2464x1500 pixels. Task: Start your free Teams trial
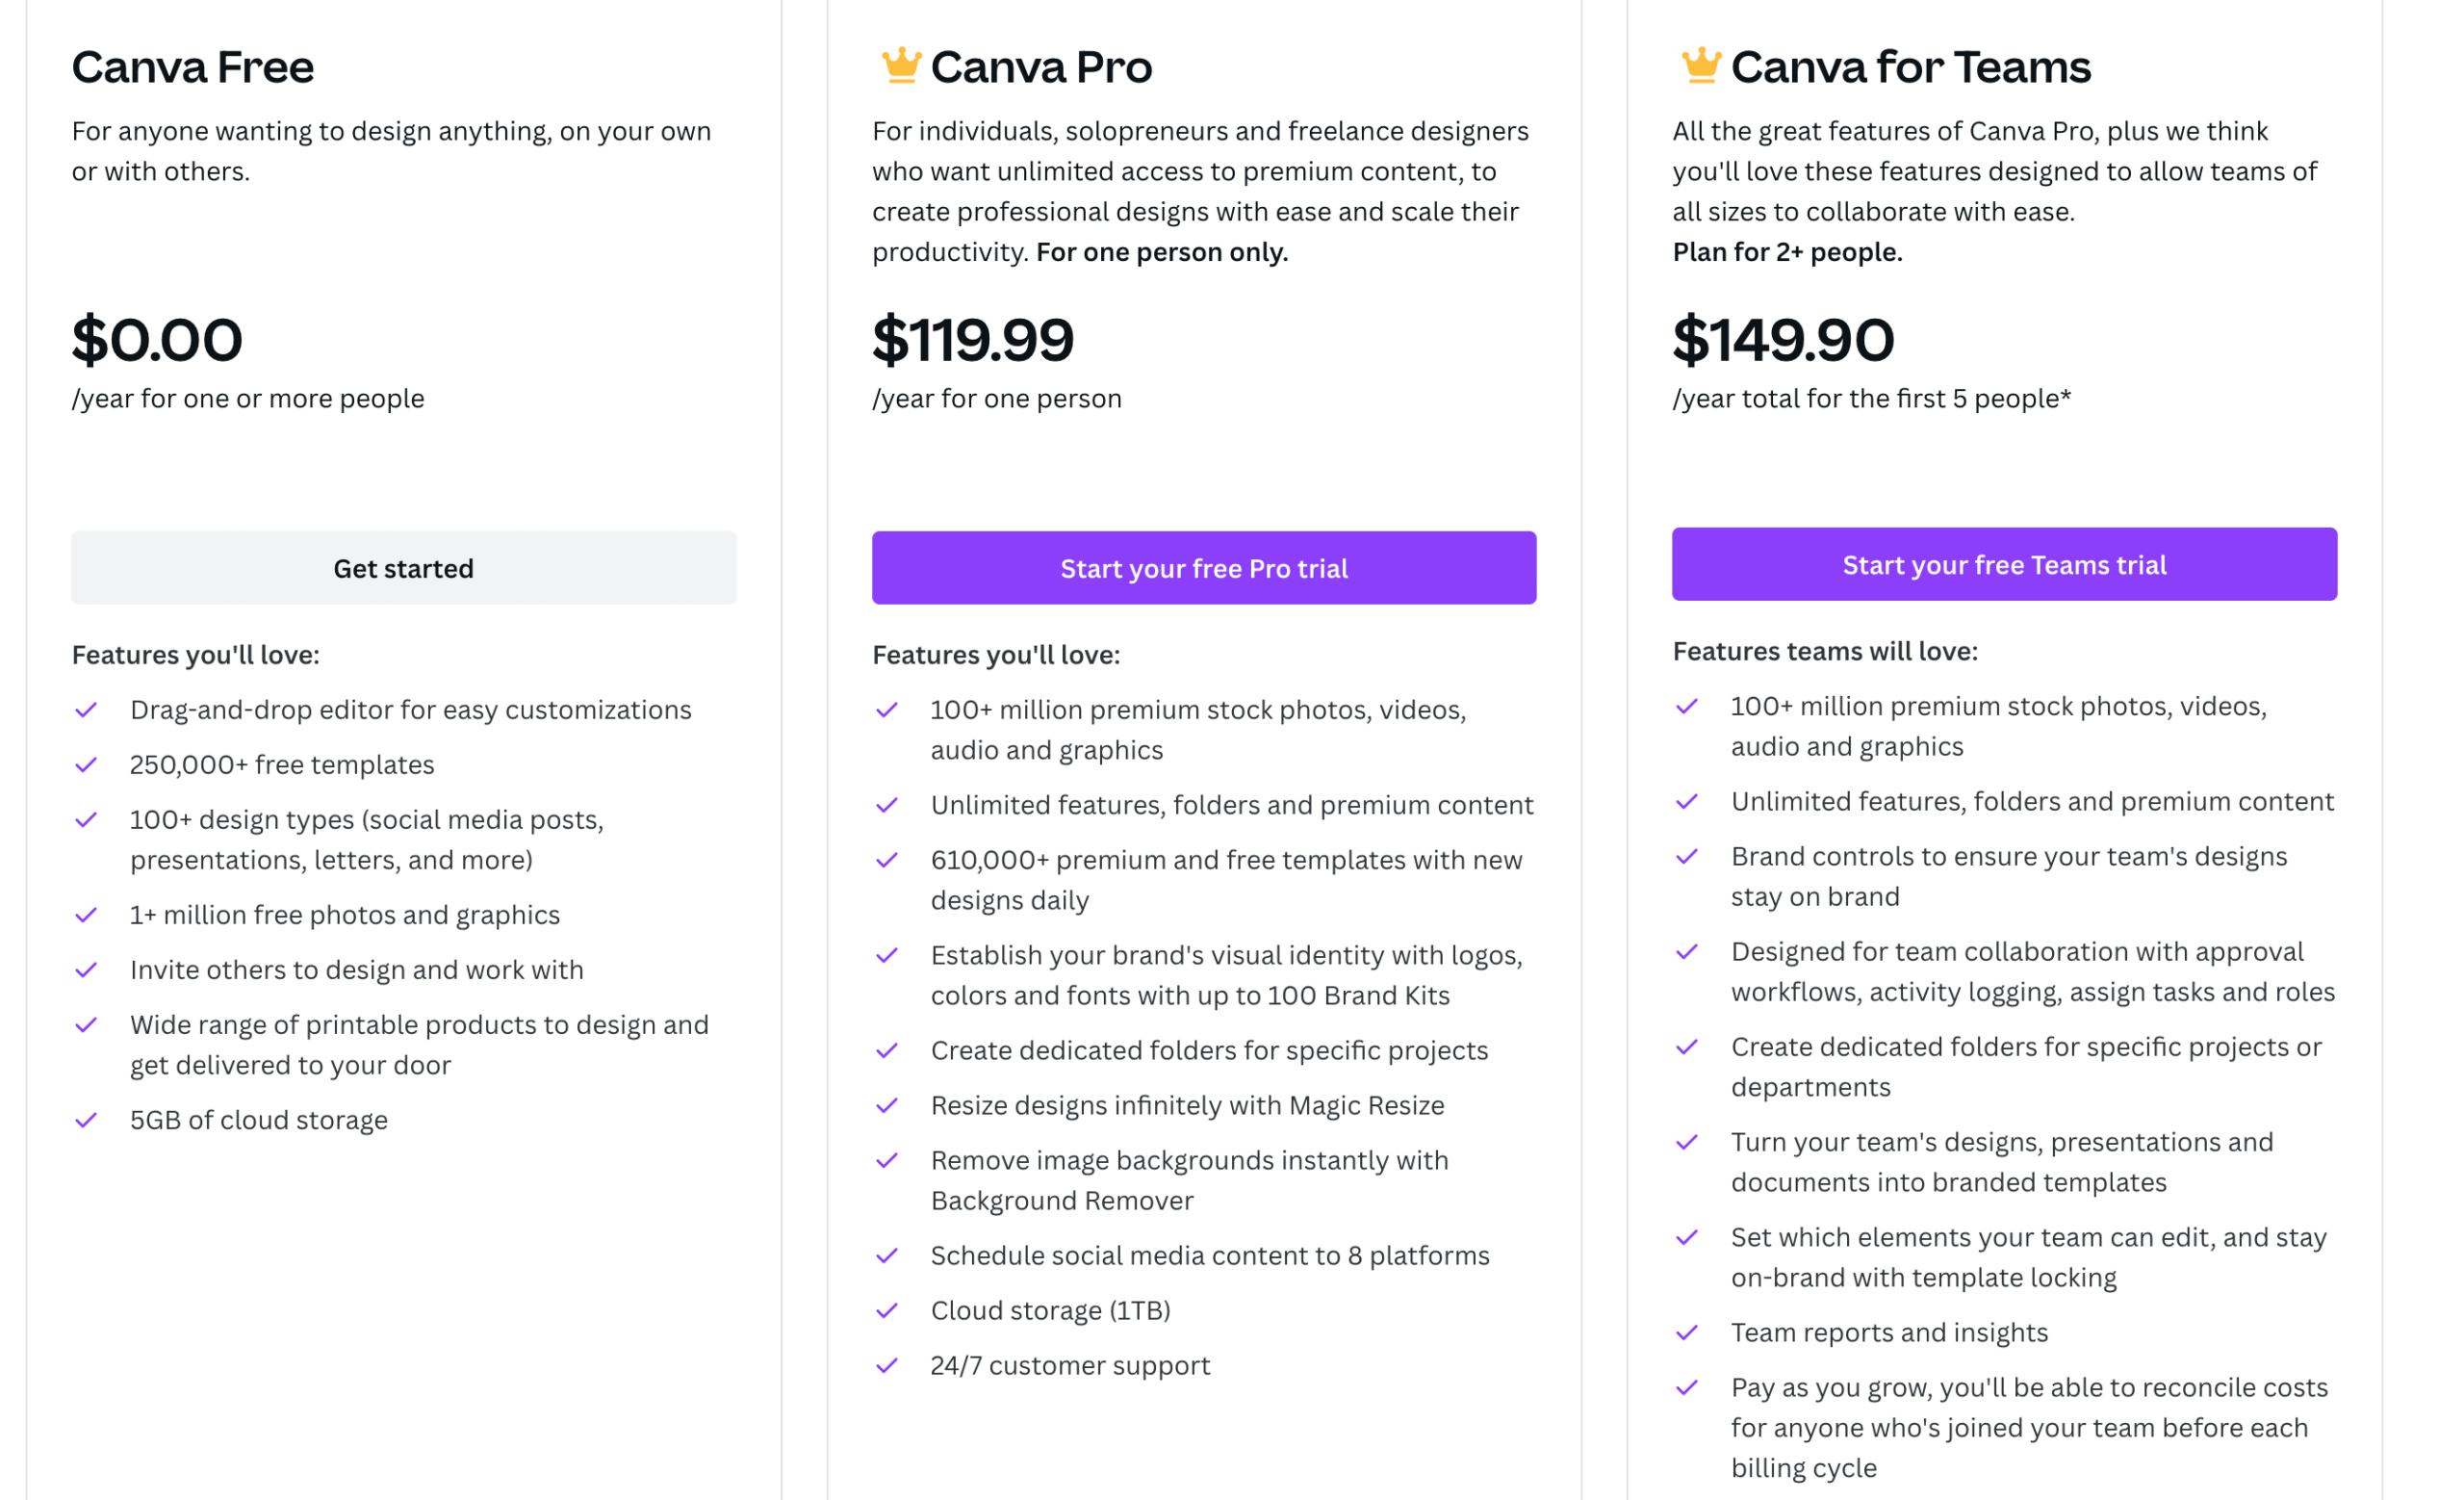click(2004, 564)
